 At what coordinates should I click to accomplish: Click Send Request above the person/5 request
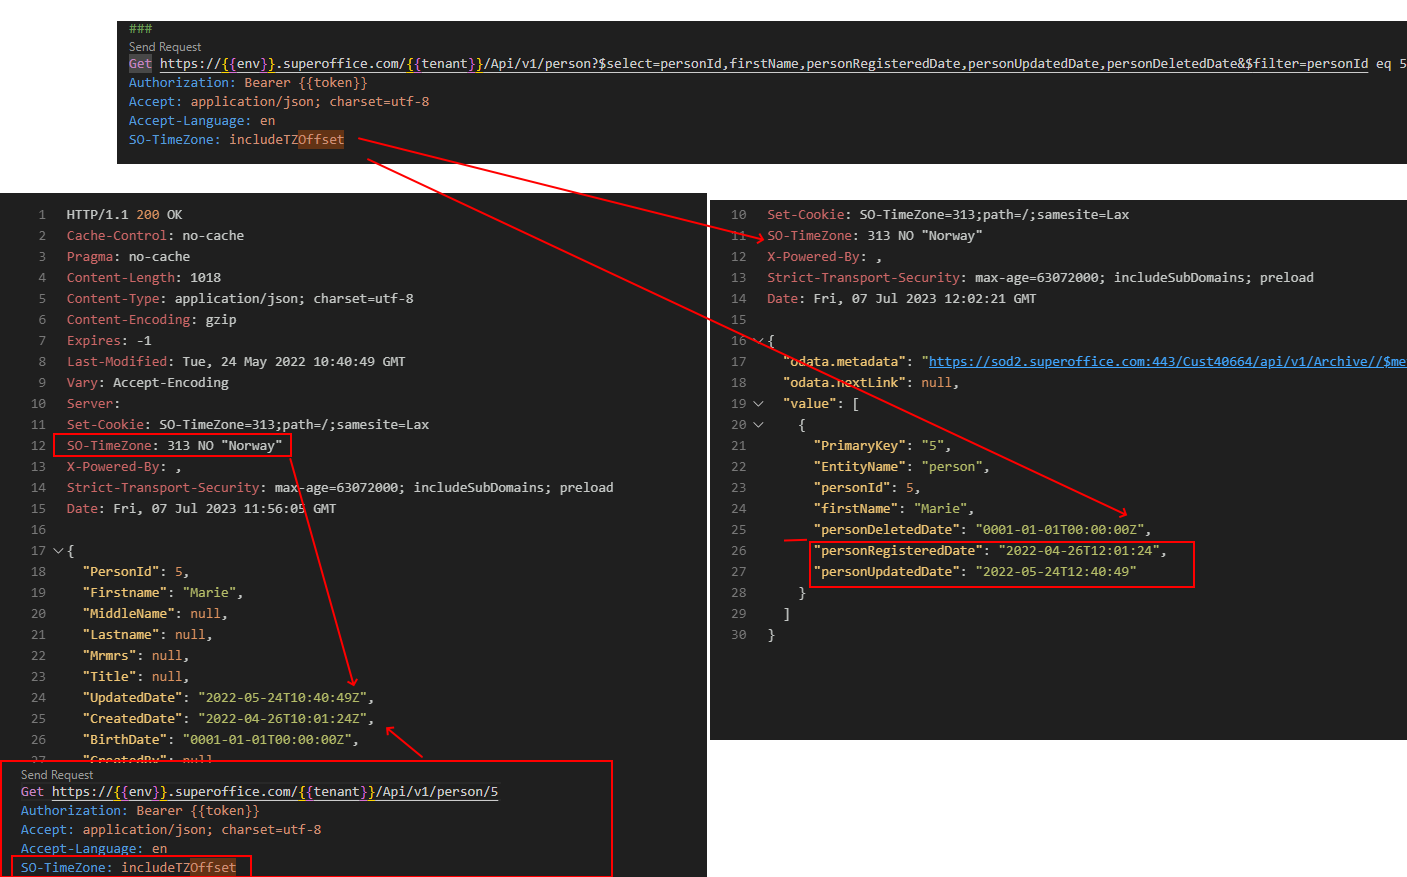point(57,775)
